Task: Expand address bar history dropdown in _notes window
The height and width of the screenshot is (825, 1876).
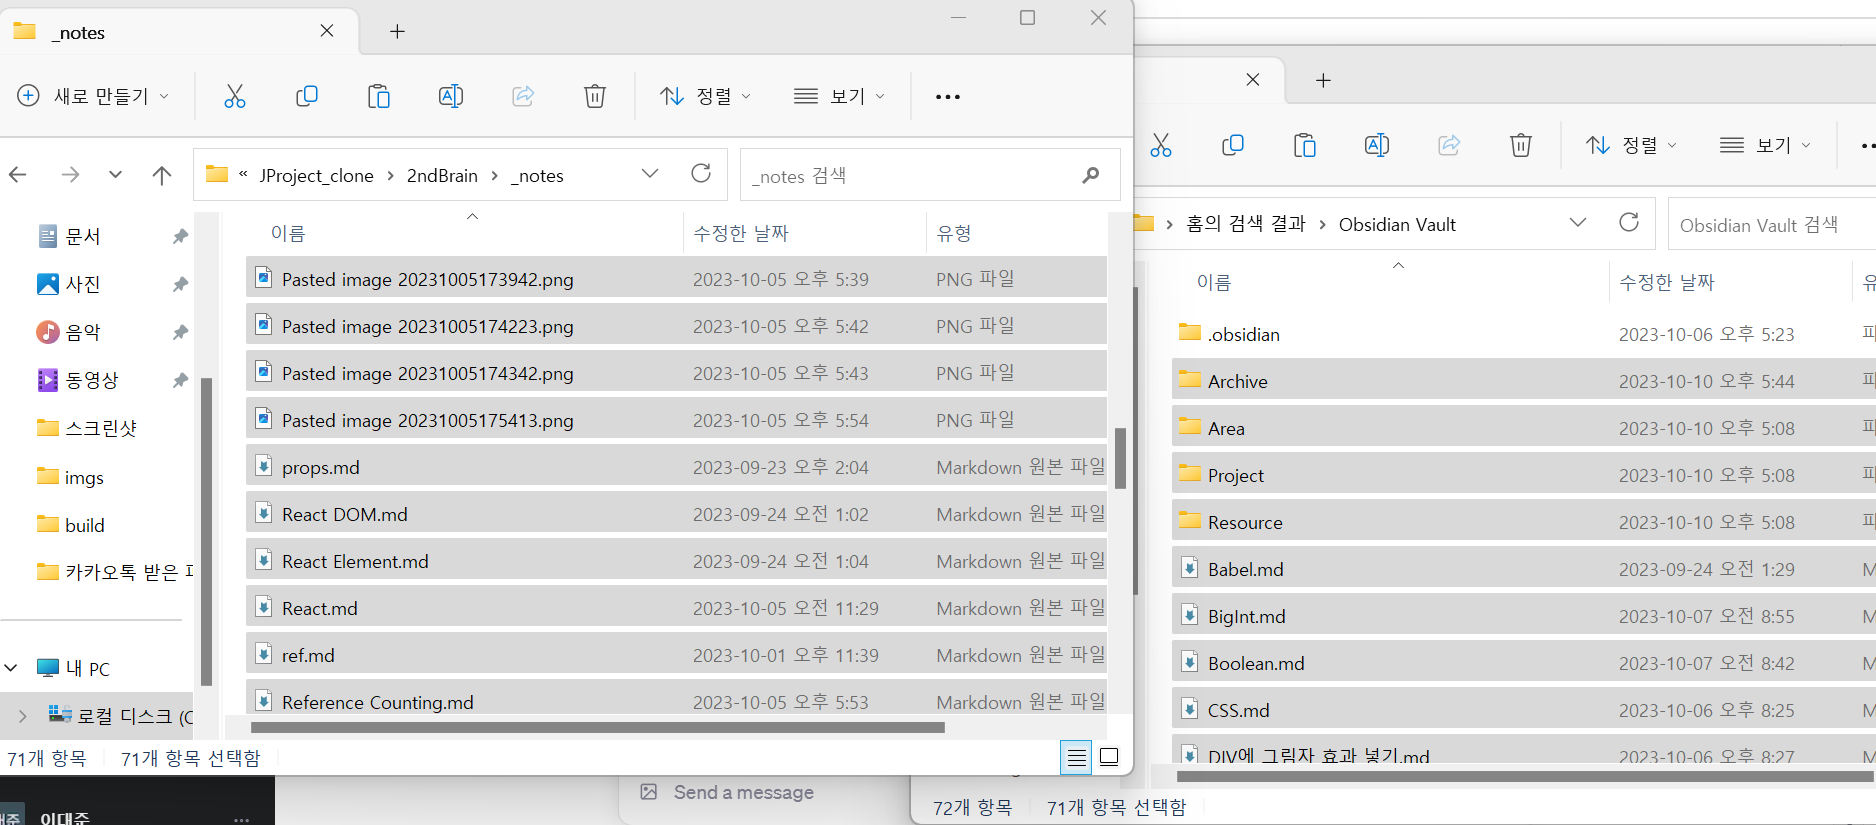Action: click(x=650, y=174)
